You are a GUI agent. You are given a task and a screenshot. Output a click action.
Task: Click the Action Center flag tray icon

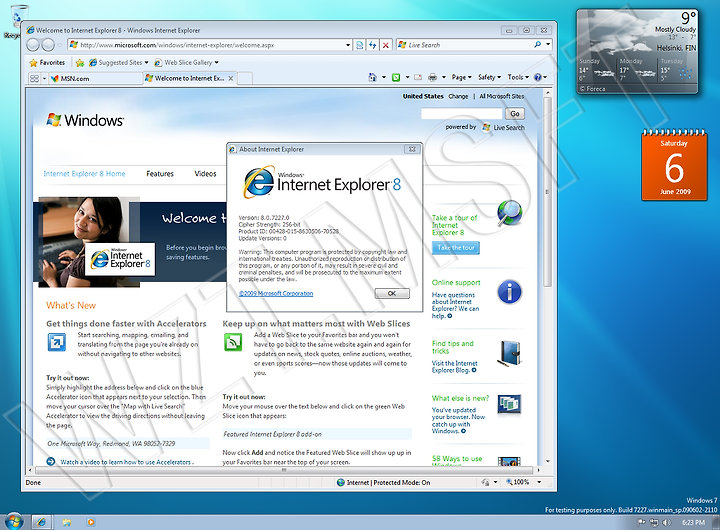pos(641,522)
